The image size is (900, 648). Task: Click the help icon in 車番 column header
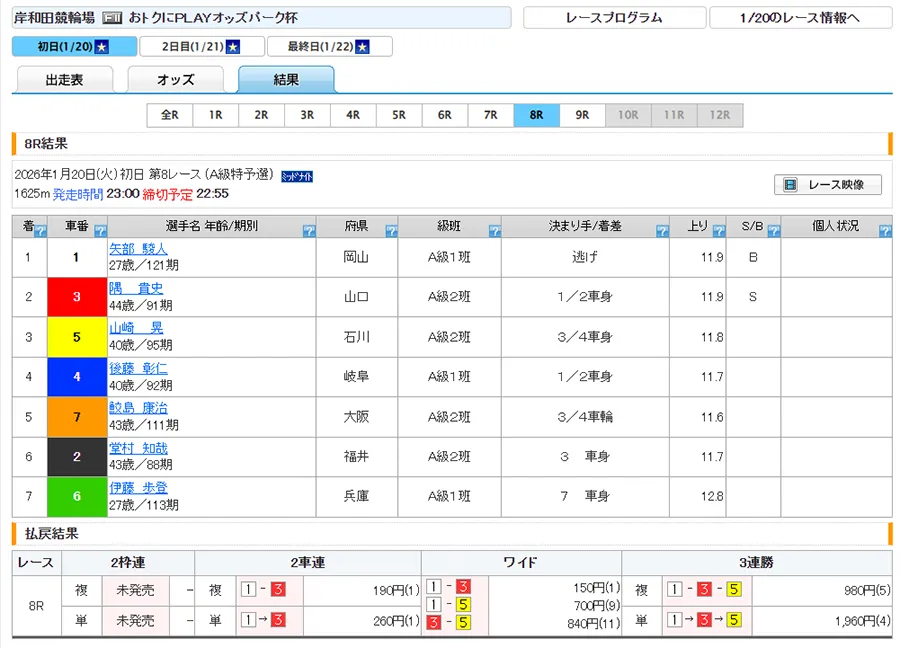point(101,231)
